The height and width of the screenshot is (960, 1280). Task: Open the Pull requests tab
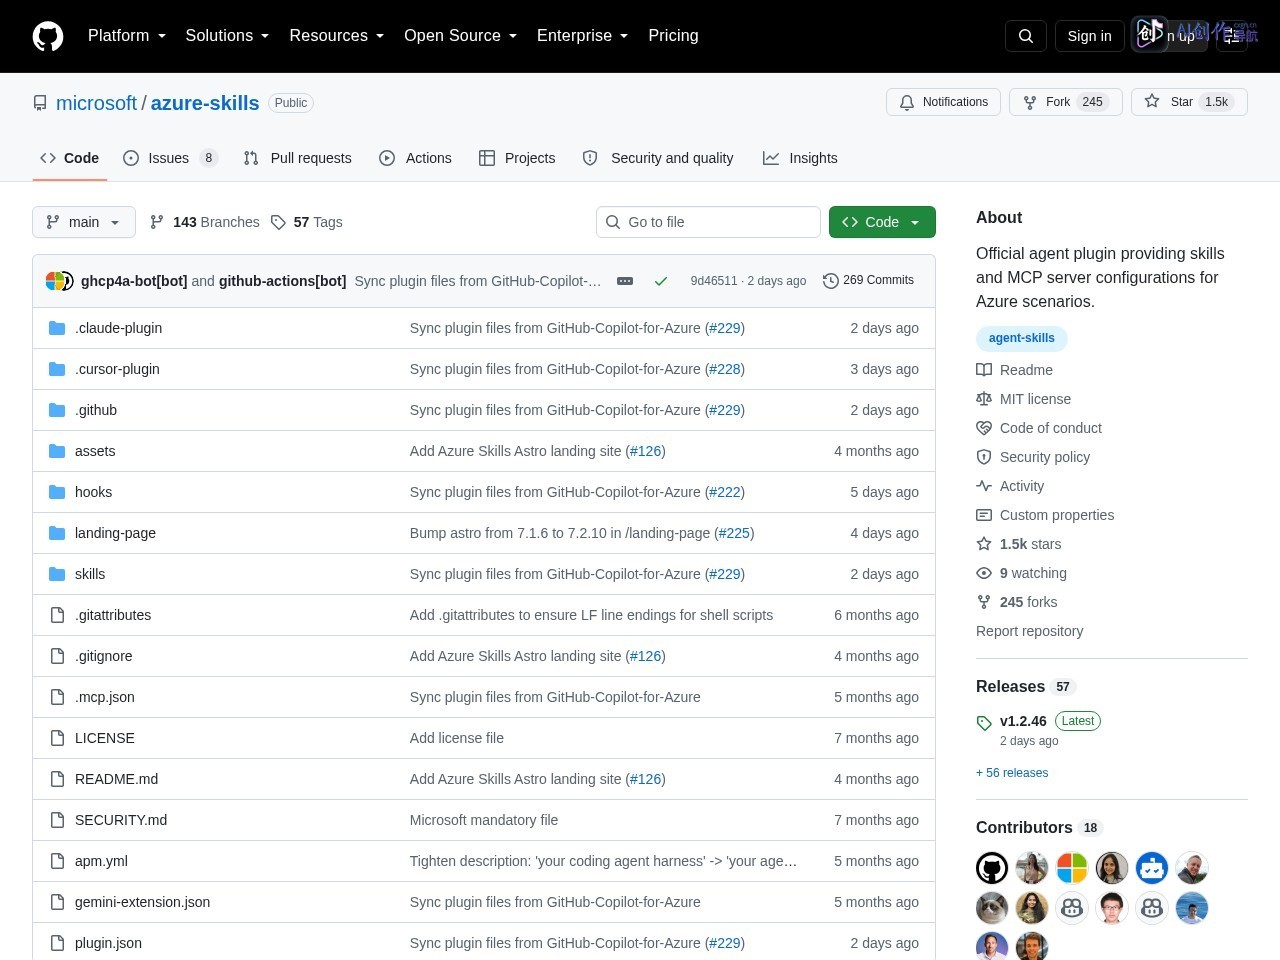pos(298,158)
